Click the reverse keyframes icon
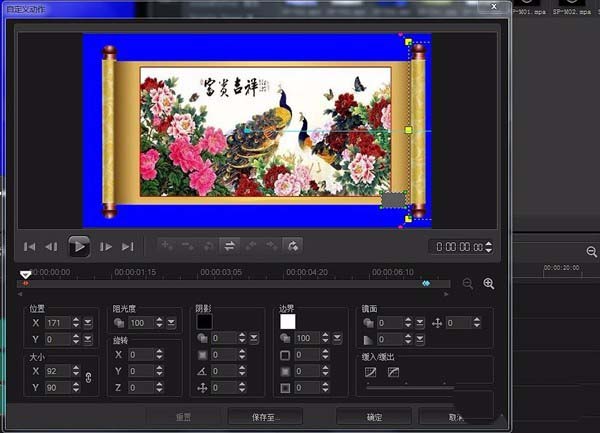Screen dimensions: 600x433 tap(209, 246)
